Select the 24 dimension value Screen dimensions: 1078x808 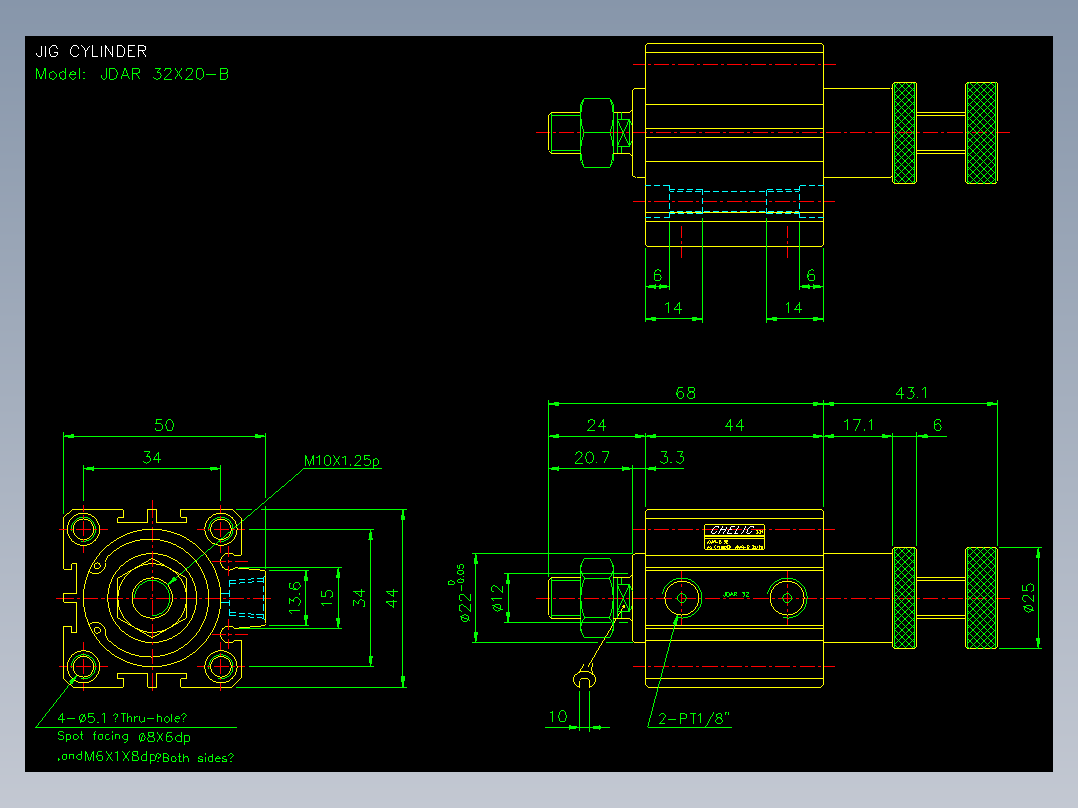click(596, 425)
